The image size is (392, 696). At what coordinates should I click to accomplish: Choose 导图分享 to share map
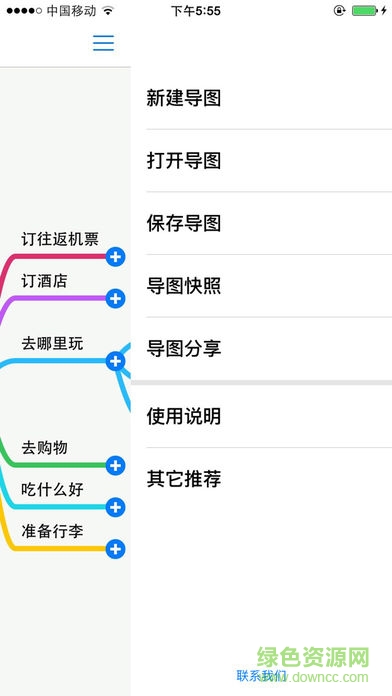pyautogui.click(x=261, y=348)
